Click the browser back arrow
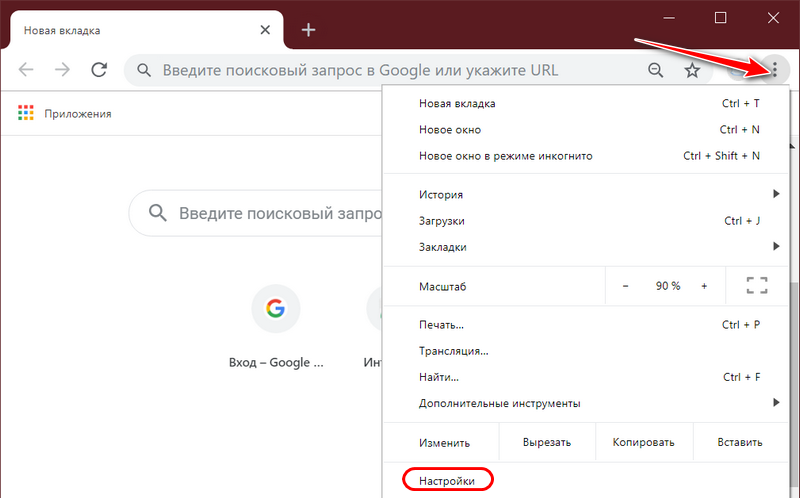Screen dimensions: 800x498 (x=26, y=69)
